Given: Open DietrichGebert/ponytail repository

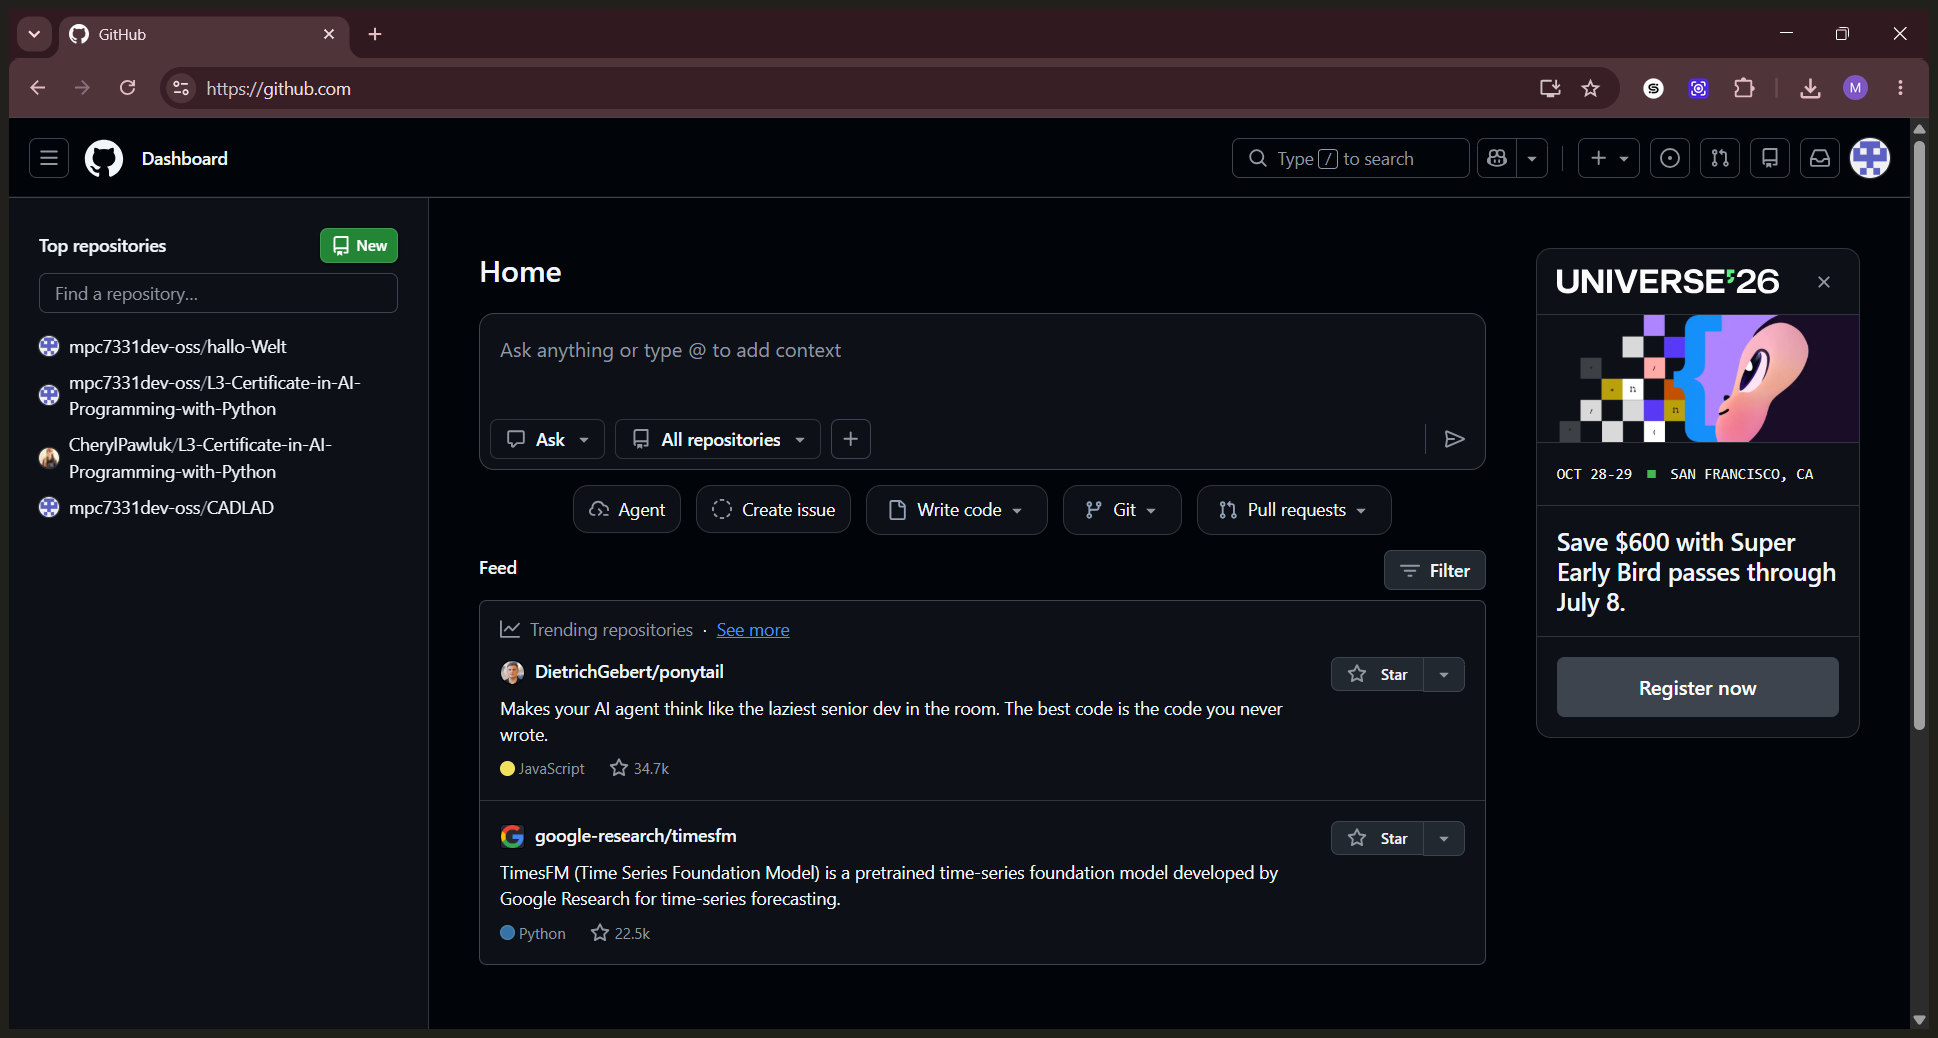Looking at the screenshot, I should pos(629,672).
